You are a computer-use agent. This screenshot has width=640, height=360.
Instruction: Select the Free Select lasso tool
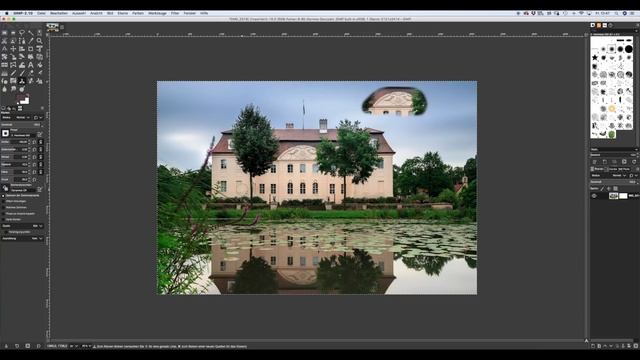22,33
